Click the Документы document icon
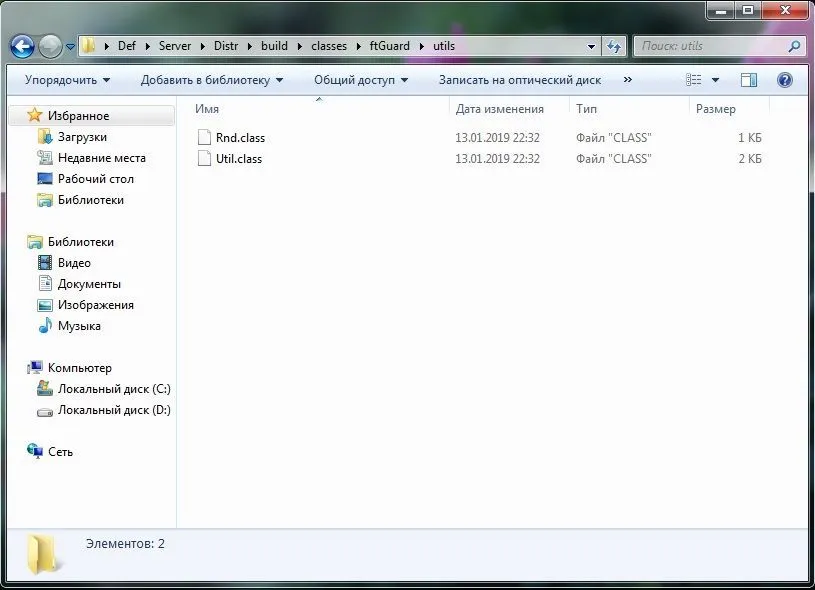Viewport: 815px width, 590px height. 45,284
